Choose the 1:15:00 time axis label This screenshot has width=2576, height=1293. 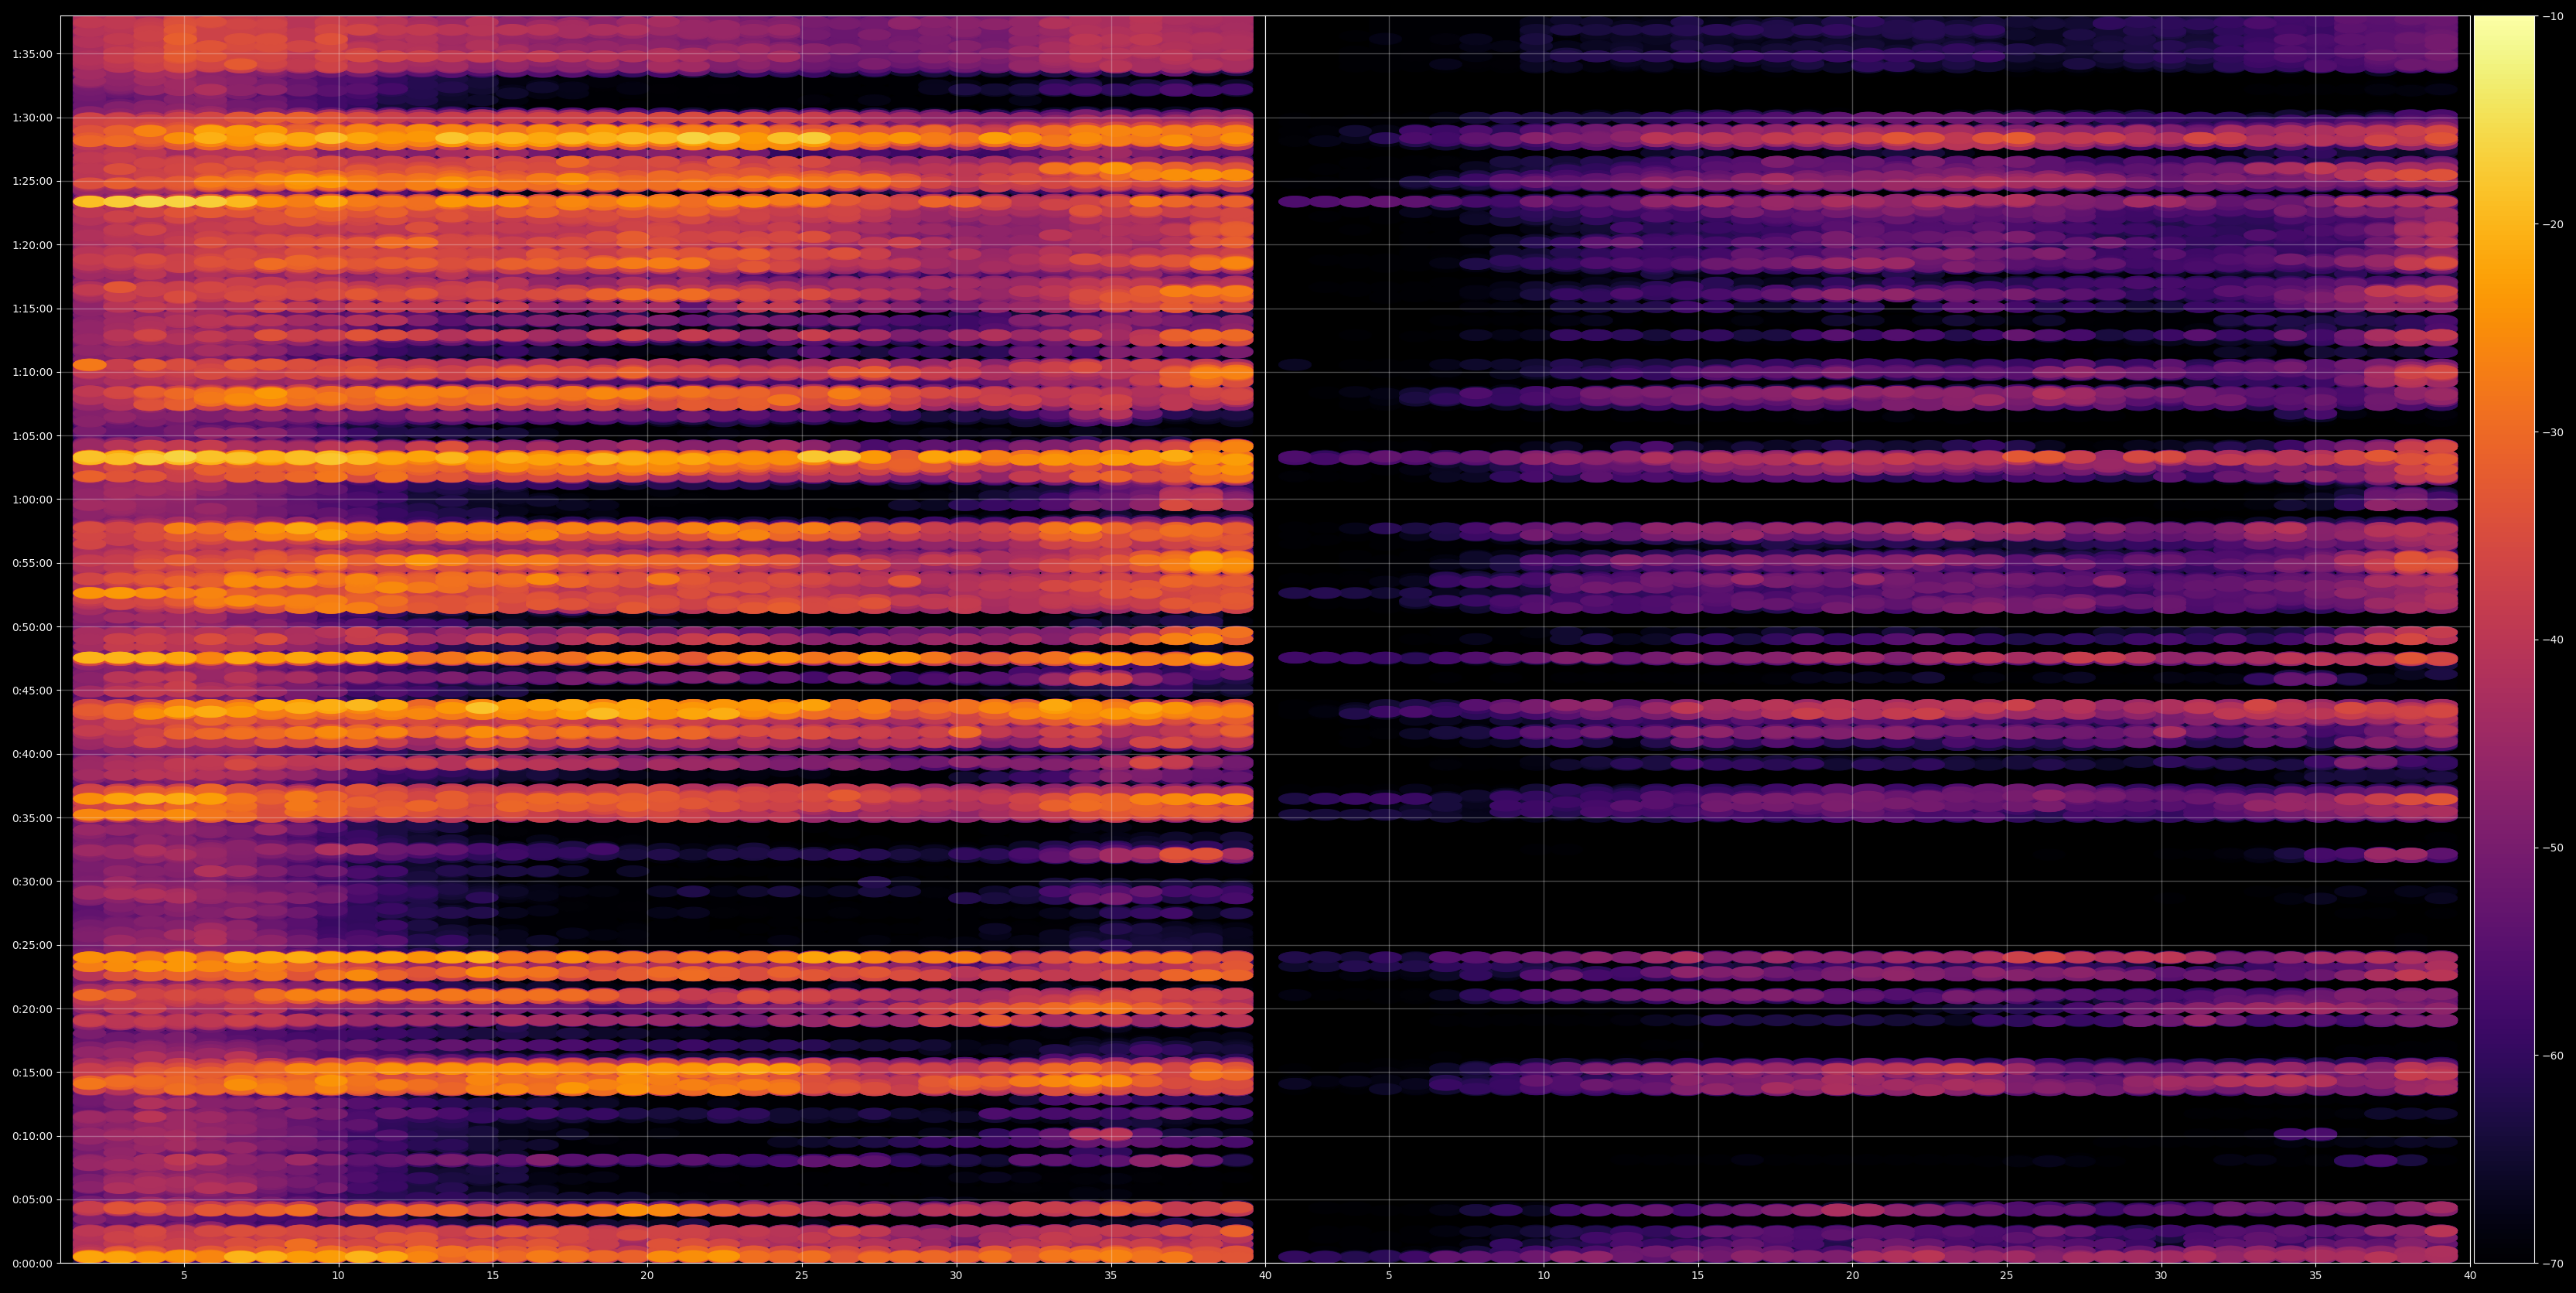click(x=32, y=308)
